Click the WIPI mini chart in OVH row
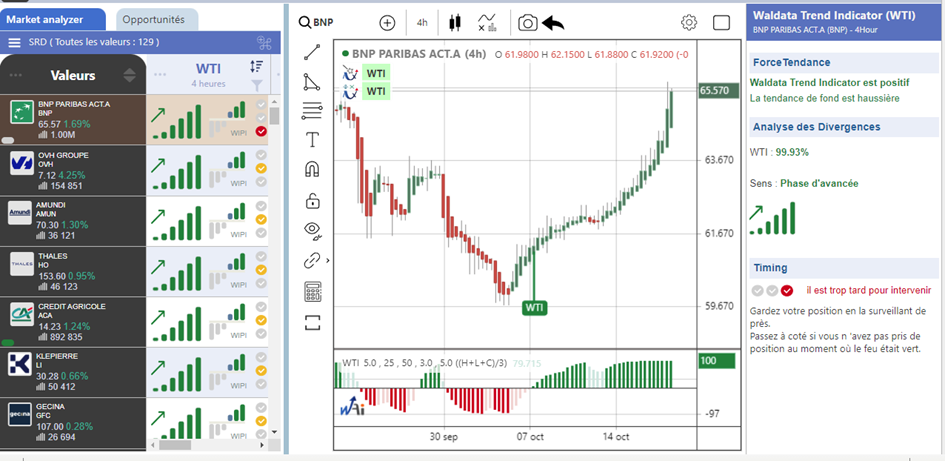Screen dimensions: 945x461 [229, 171]
